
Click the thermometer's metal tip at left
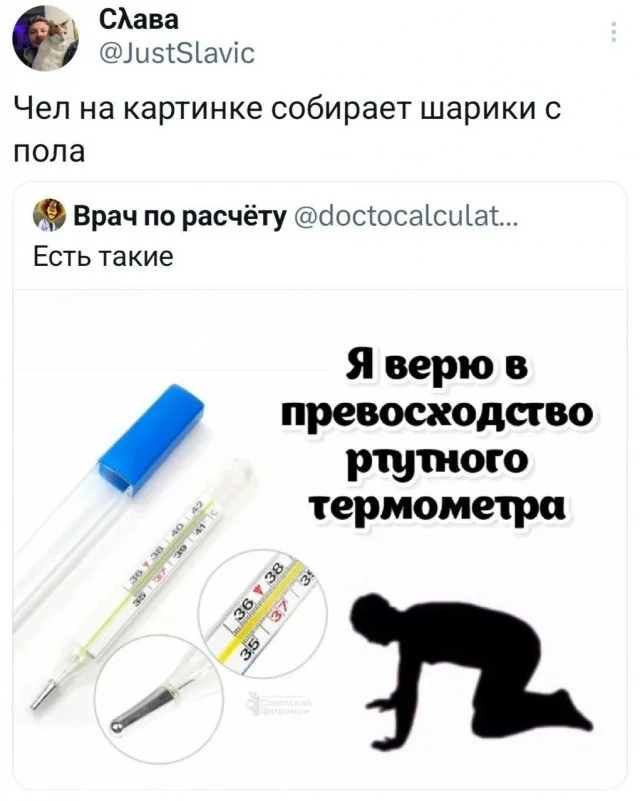44,693
